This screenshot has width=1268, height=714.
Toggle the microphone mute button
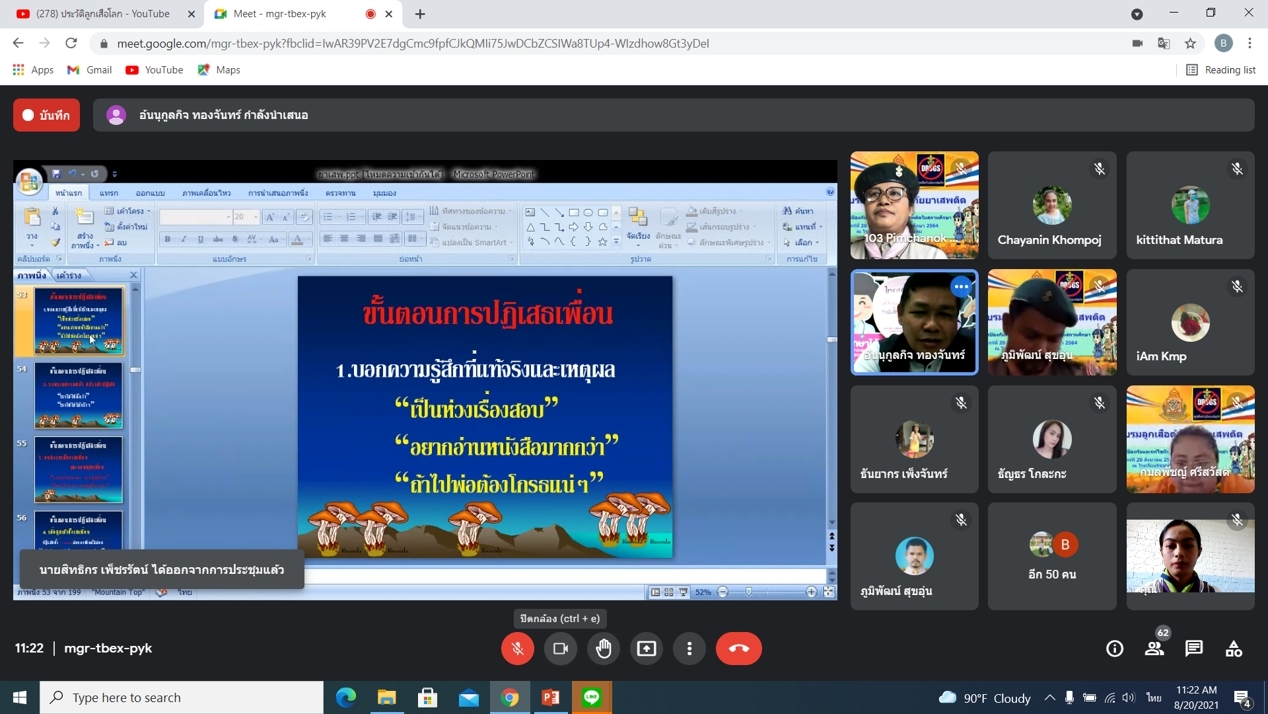pos(518,648)
